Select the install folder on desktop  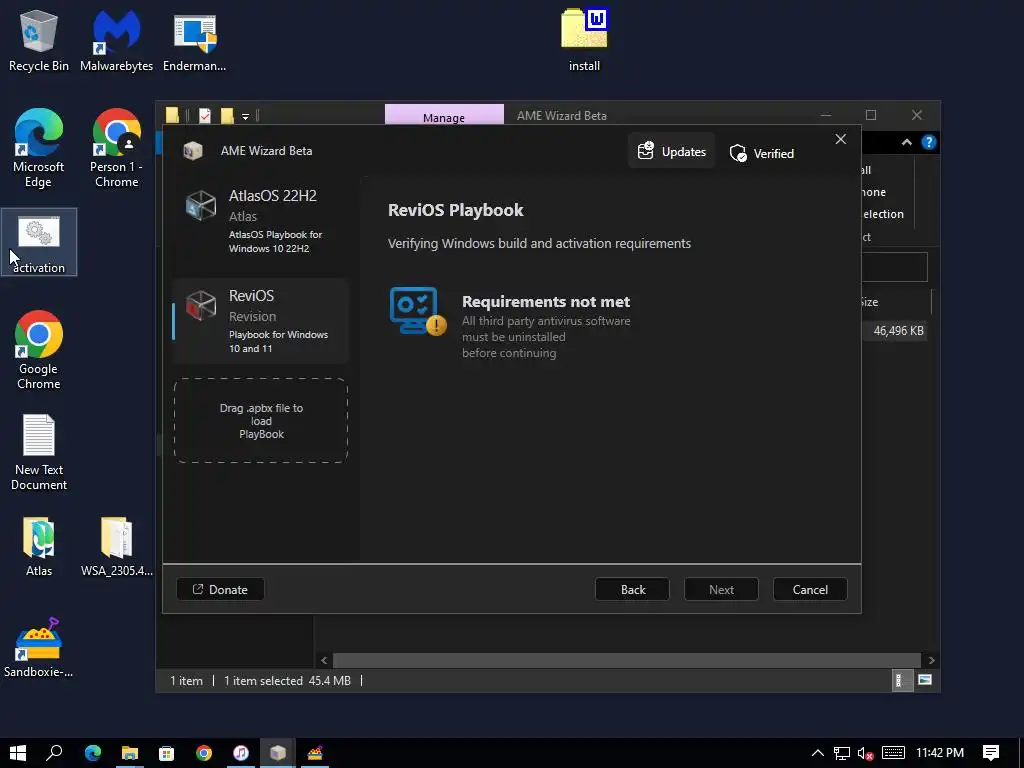click(x=584, y=40)
